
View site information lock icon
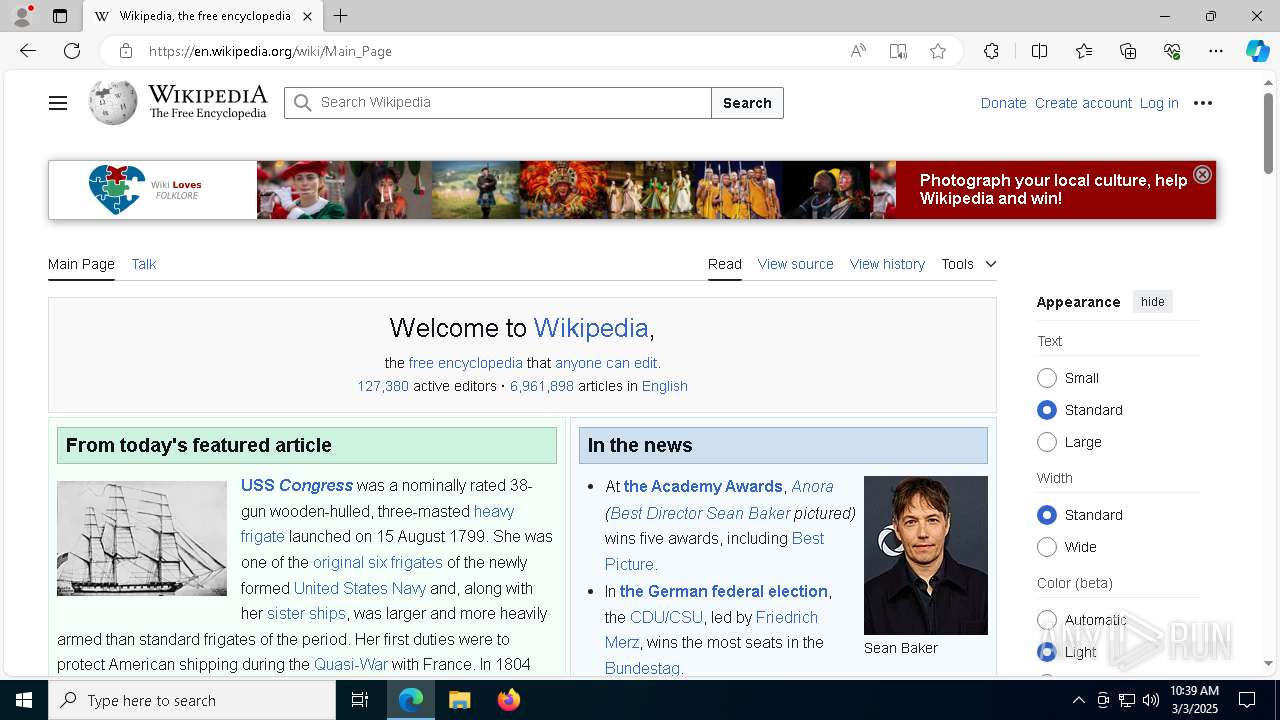(126, 51)
